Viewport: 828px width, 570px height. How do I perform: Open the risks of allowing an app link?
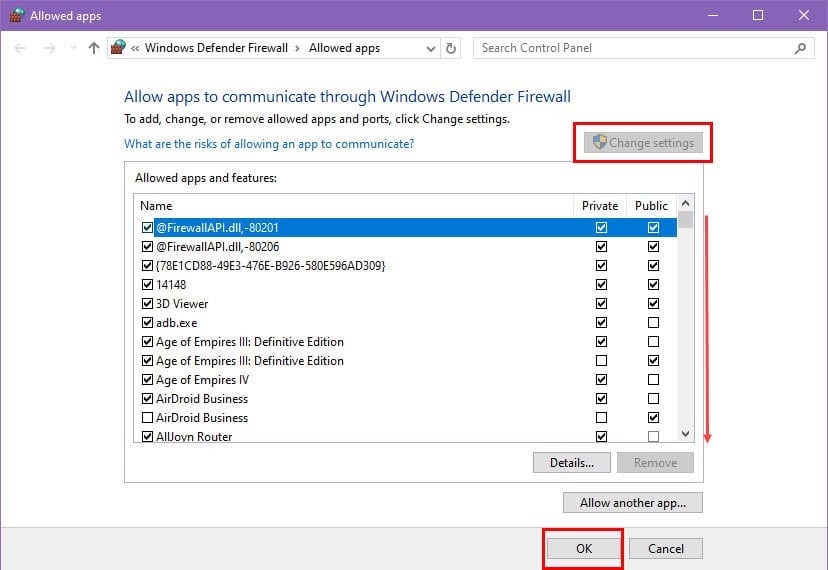[x=269, y=144]
